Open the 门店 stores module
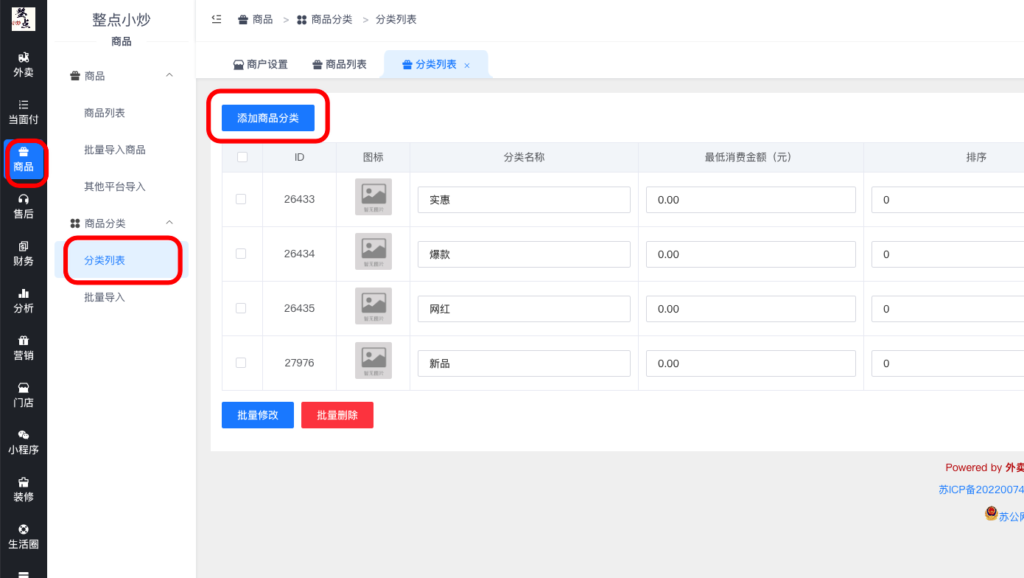The image size is (1024, 578). coord(23,396)
